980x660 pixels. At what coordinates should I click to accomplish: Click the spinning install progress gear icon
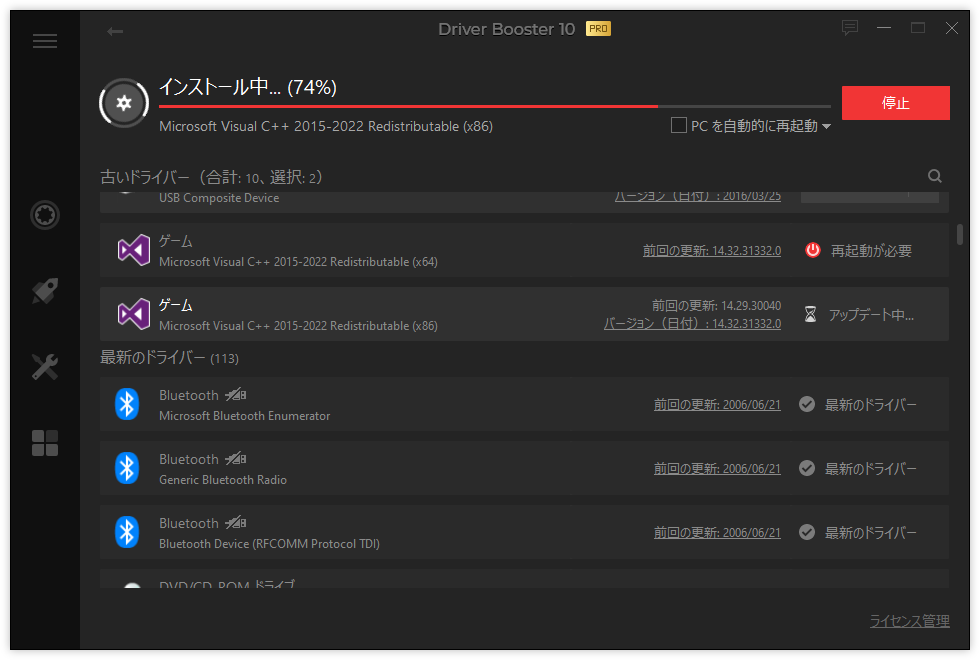[124, 103]
